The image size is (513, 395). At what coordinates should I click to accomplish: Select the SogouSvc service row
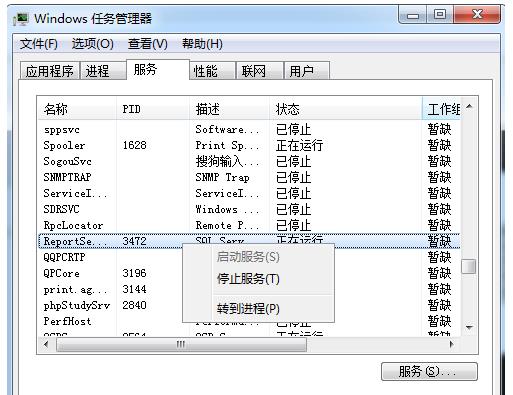pos(249,162)
